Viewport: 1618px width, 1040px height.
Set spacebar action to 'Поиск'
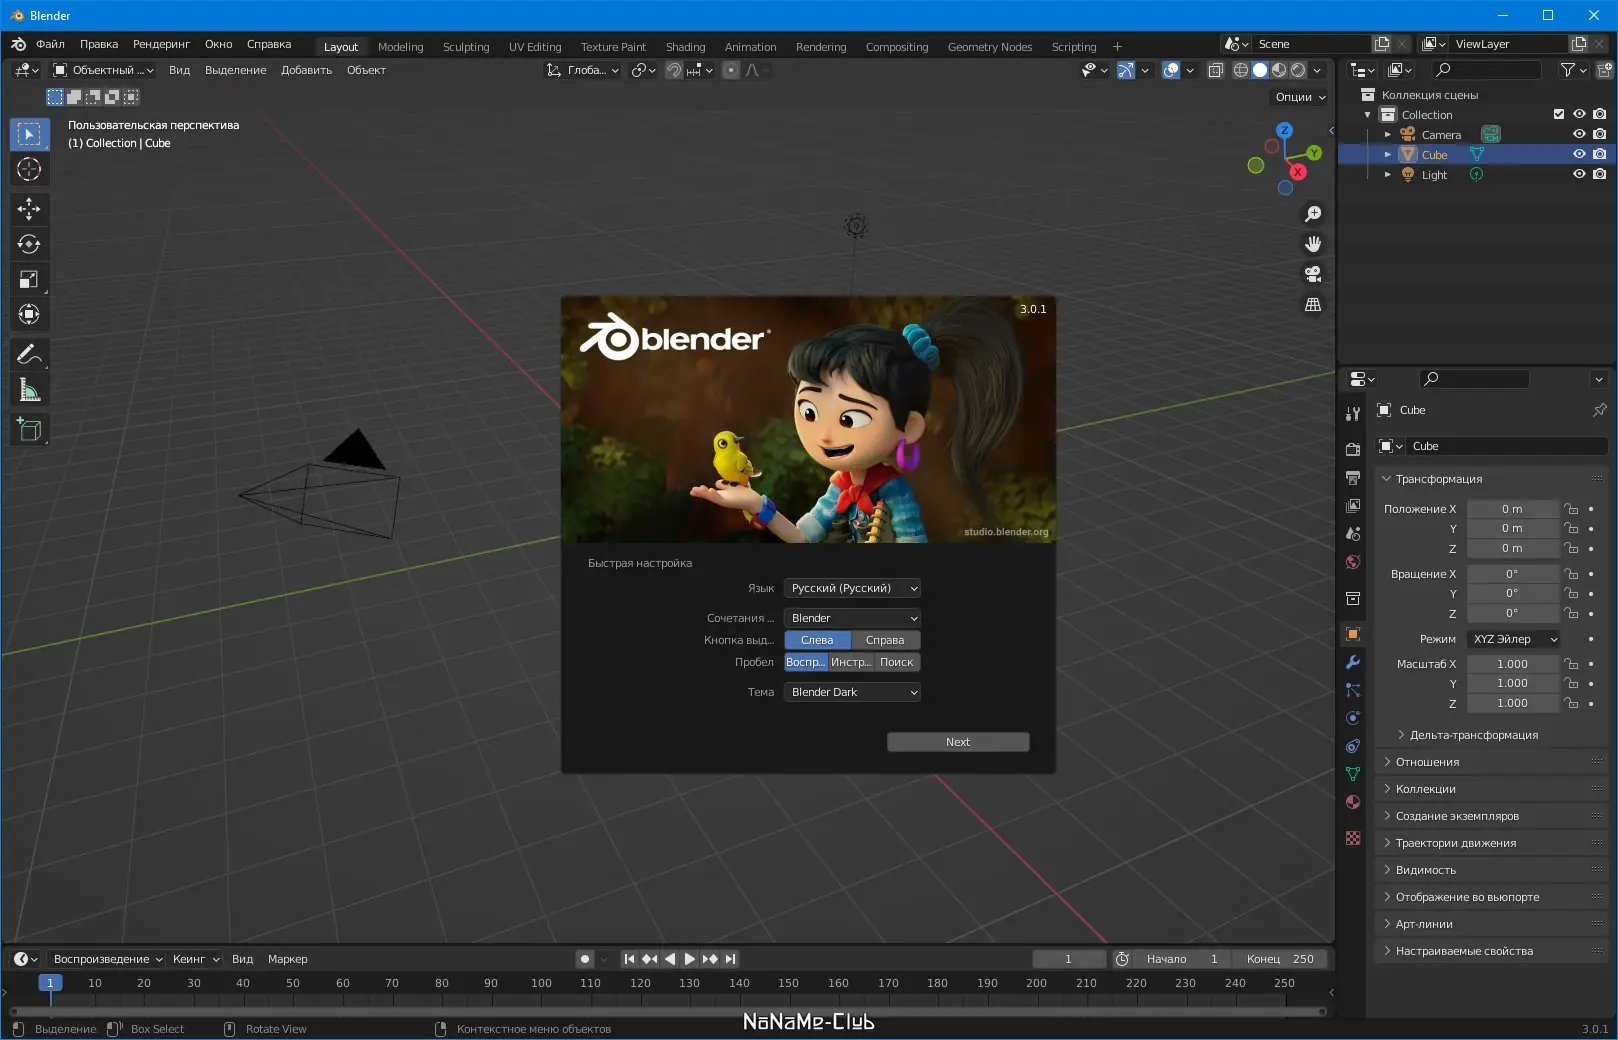pos(896,662)
